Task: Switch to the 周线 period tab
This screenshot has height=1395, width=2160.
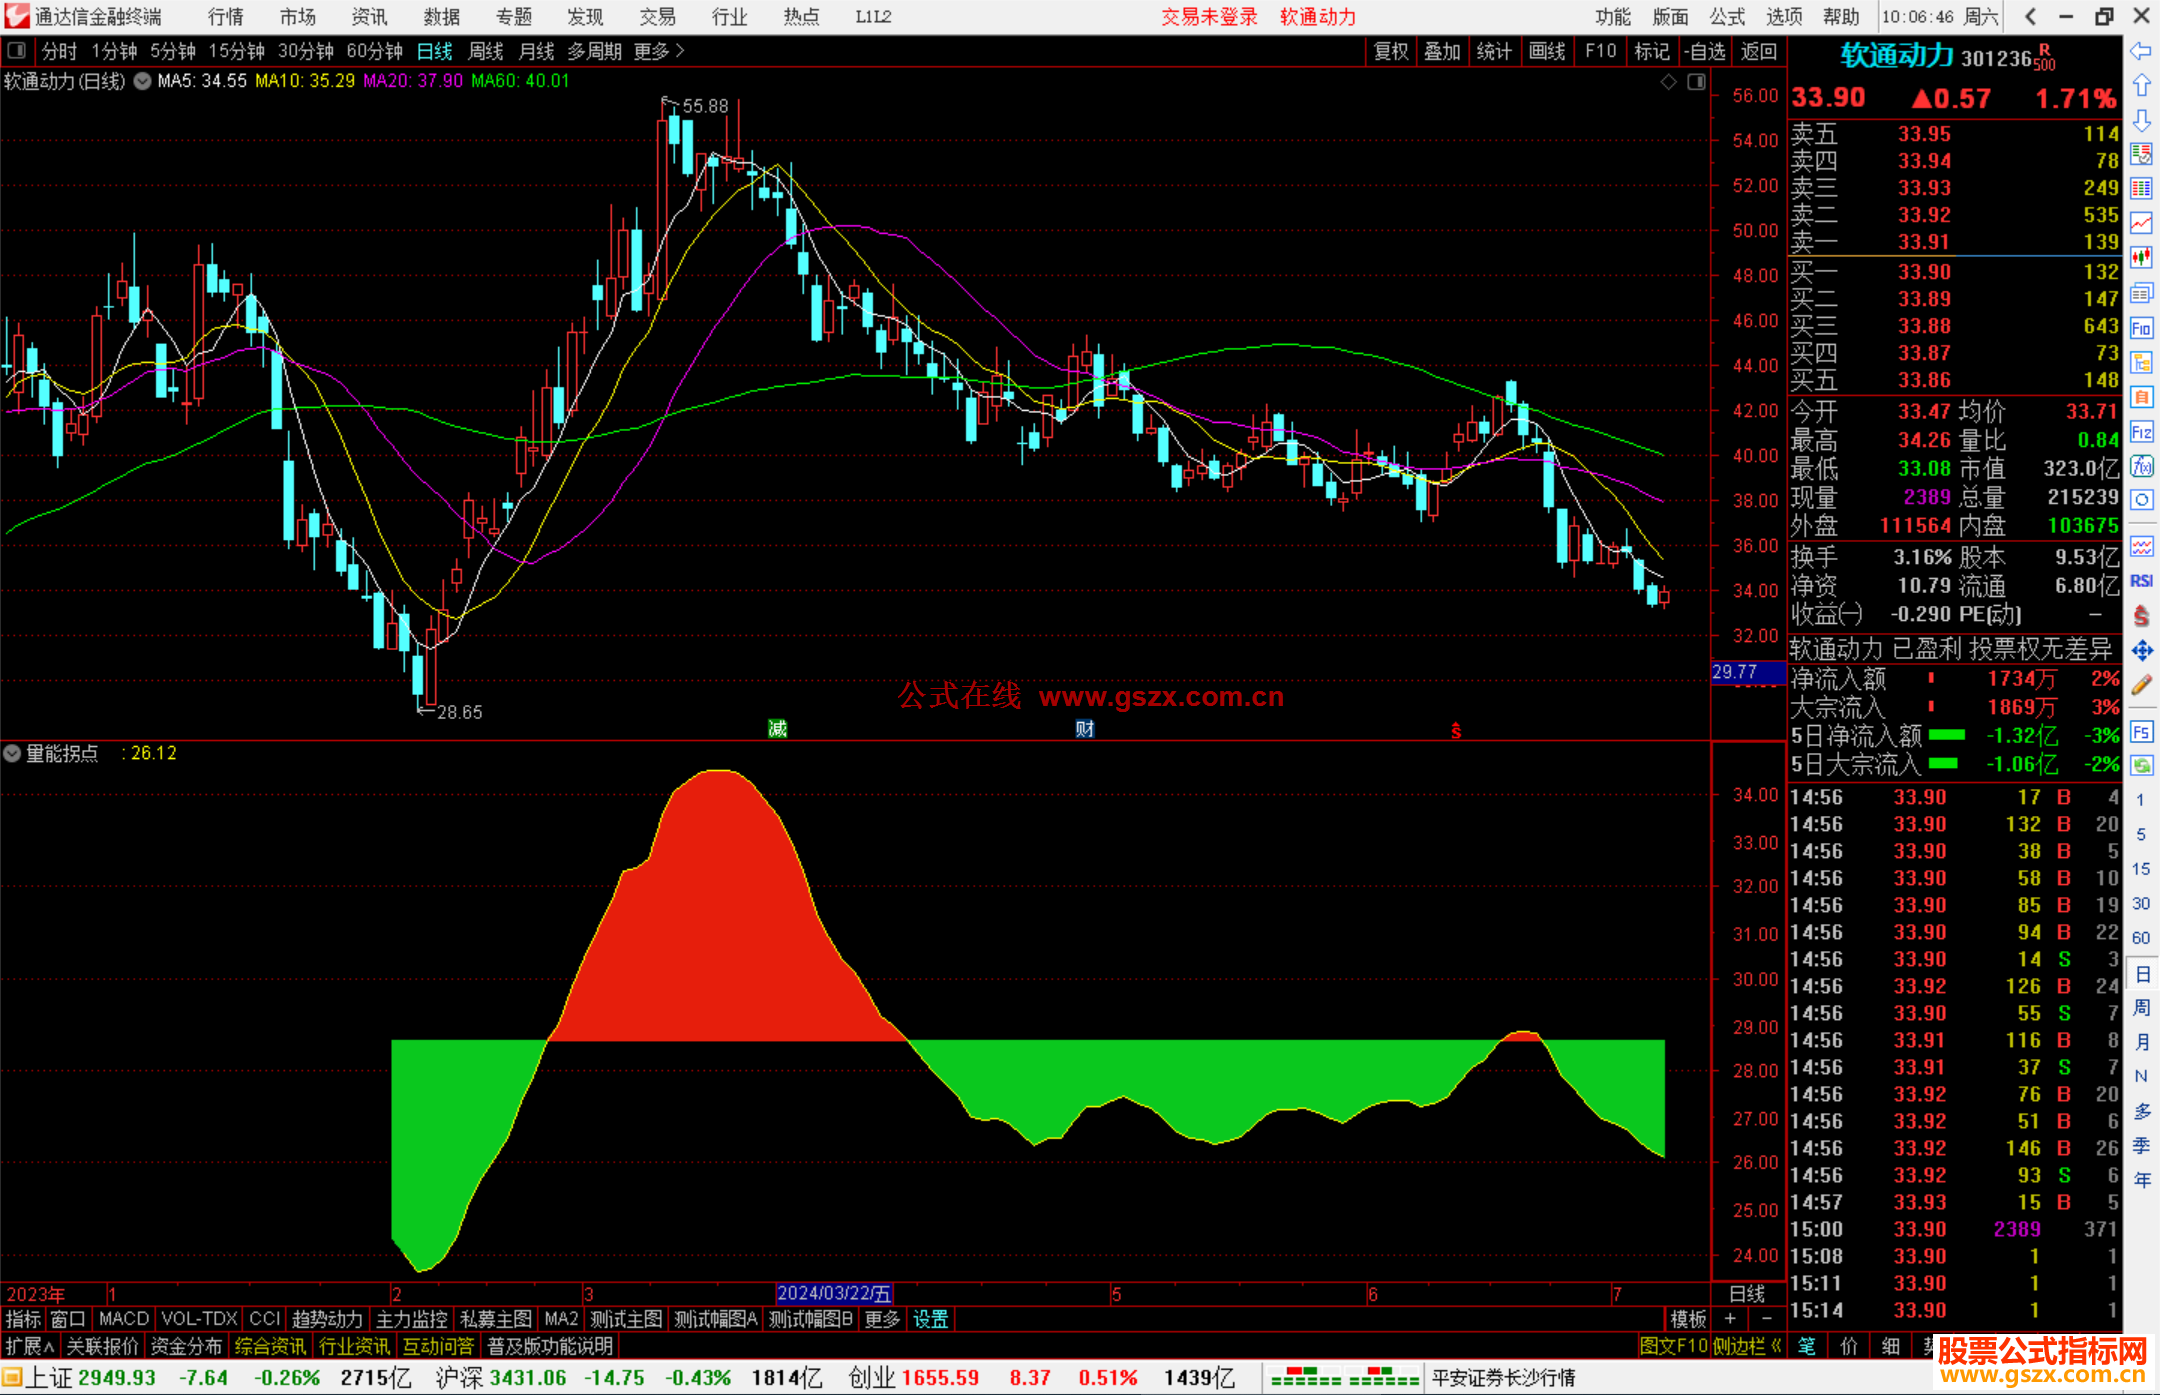Action: 486,51
